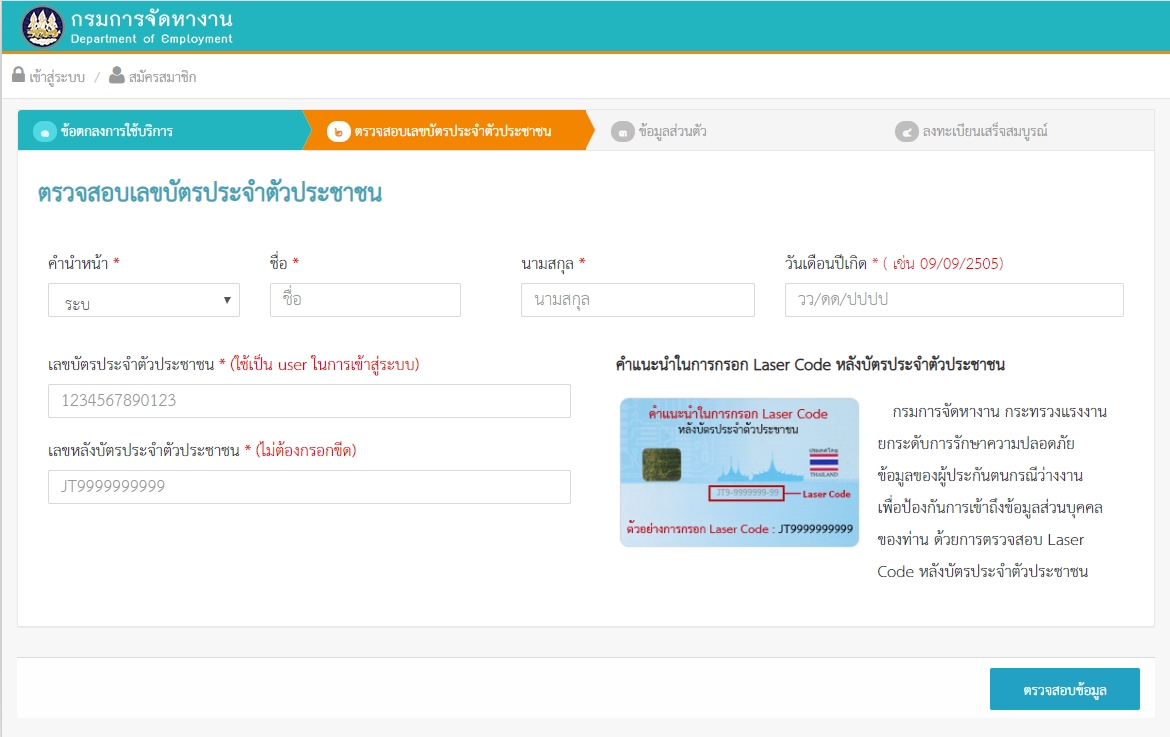Click the page heading ตรวจสอบเลขบัตรประจำตัวประชาชน
Screen dimensions: 1170x737
[x=210, y=193]
